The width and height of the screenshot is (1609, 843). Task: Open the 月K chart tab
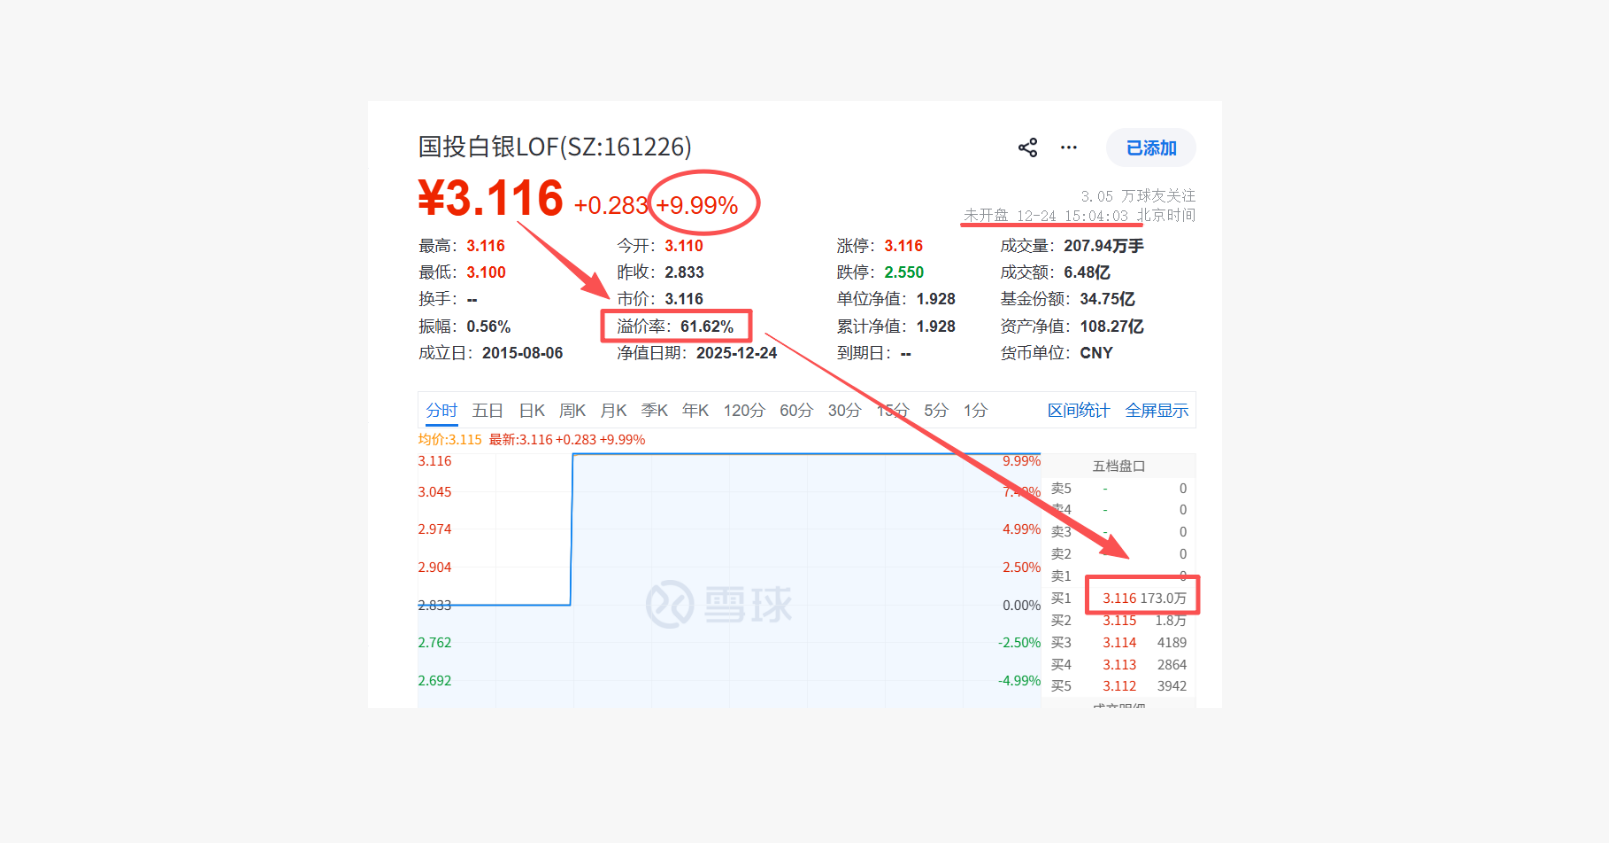tap(614, 410)
